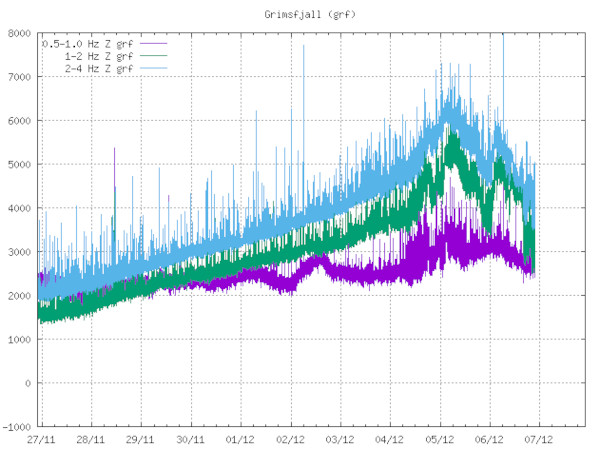This screenshot has width=600, height=449.
Task: Click the 05/12 date tick label
Action: coord(440,438)
